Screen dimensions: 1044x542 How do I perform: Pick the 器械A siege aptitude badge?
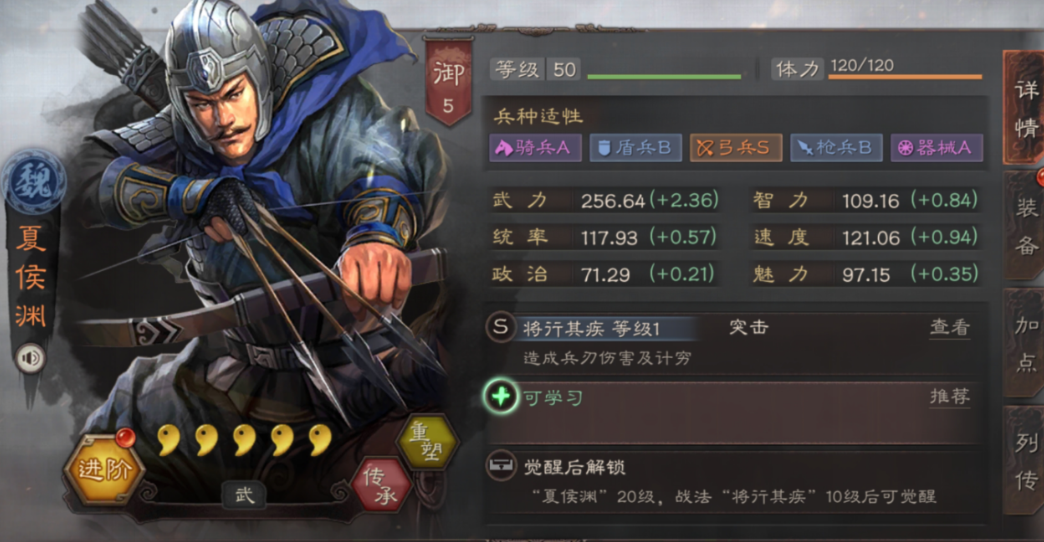936,148
